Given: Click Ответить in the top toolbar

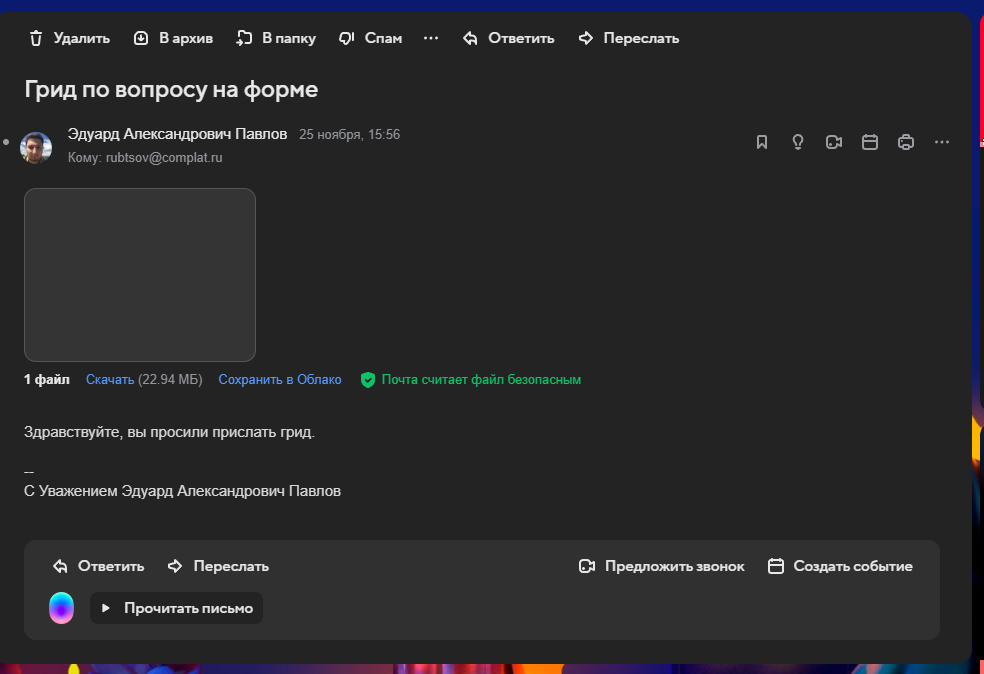Looking at the screenshot, I should tap(508, 38).
